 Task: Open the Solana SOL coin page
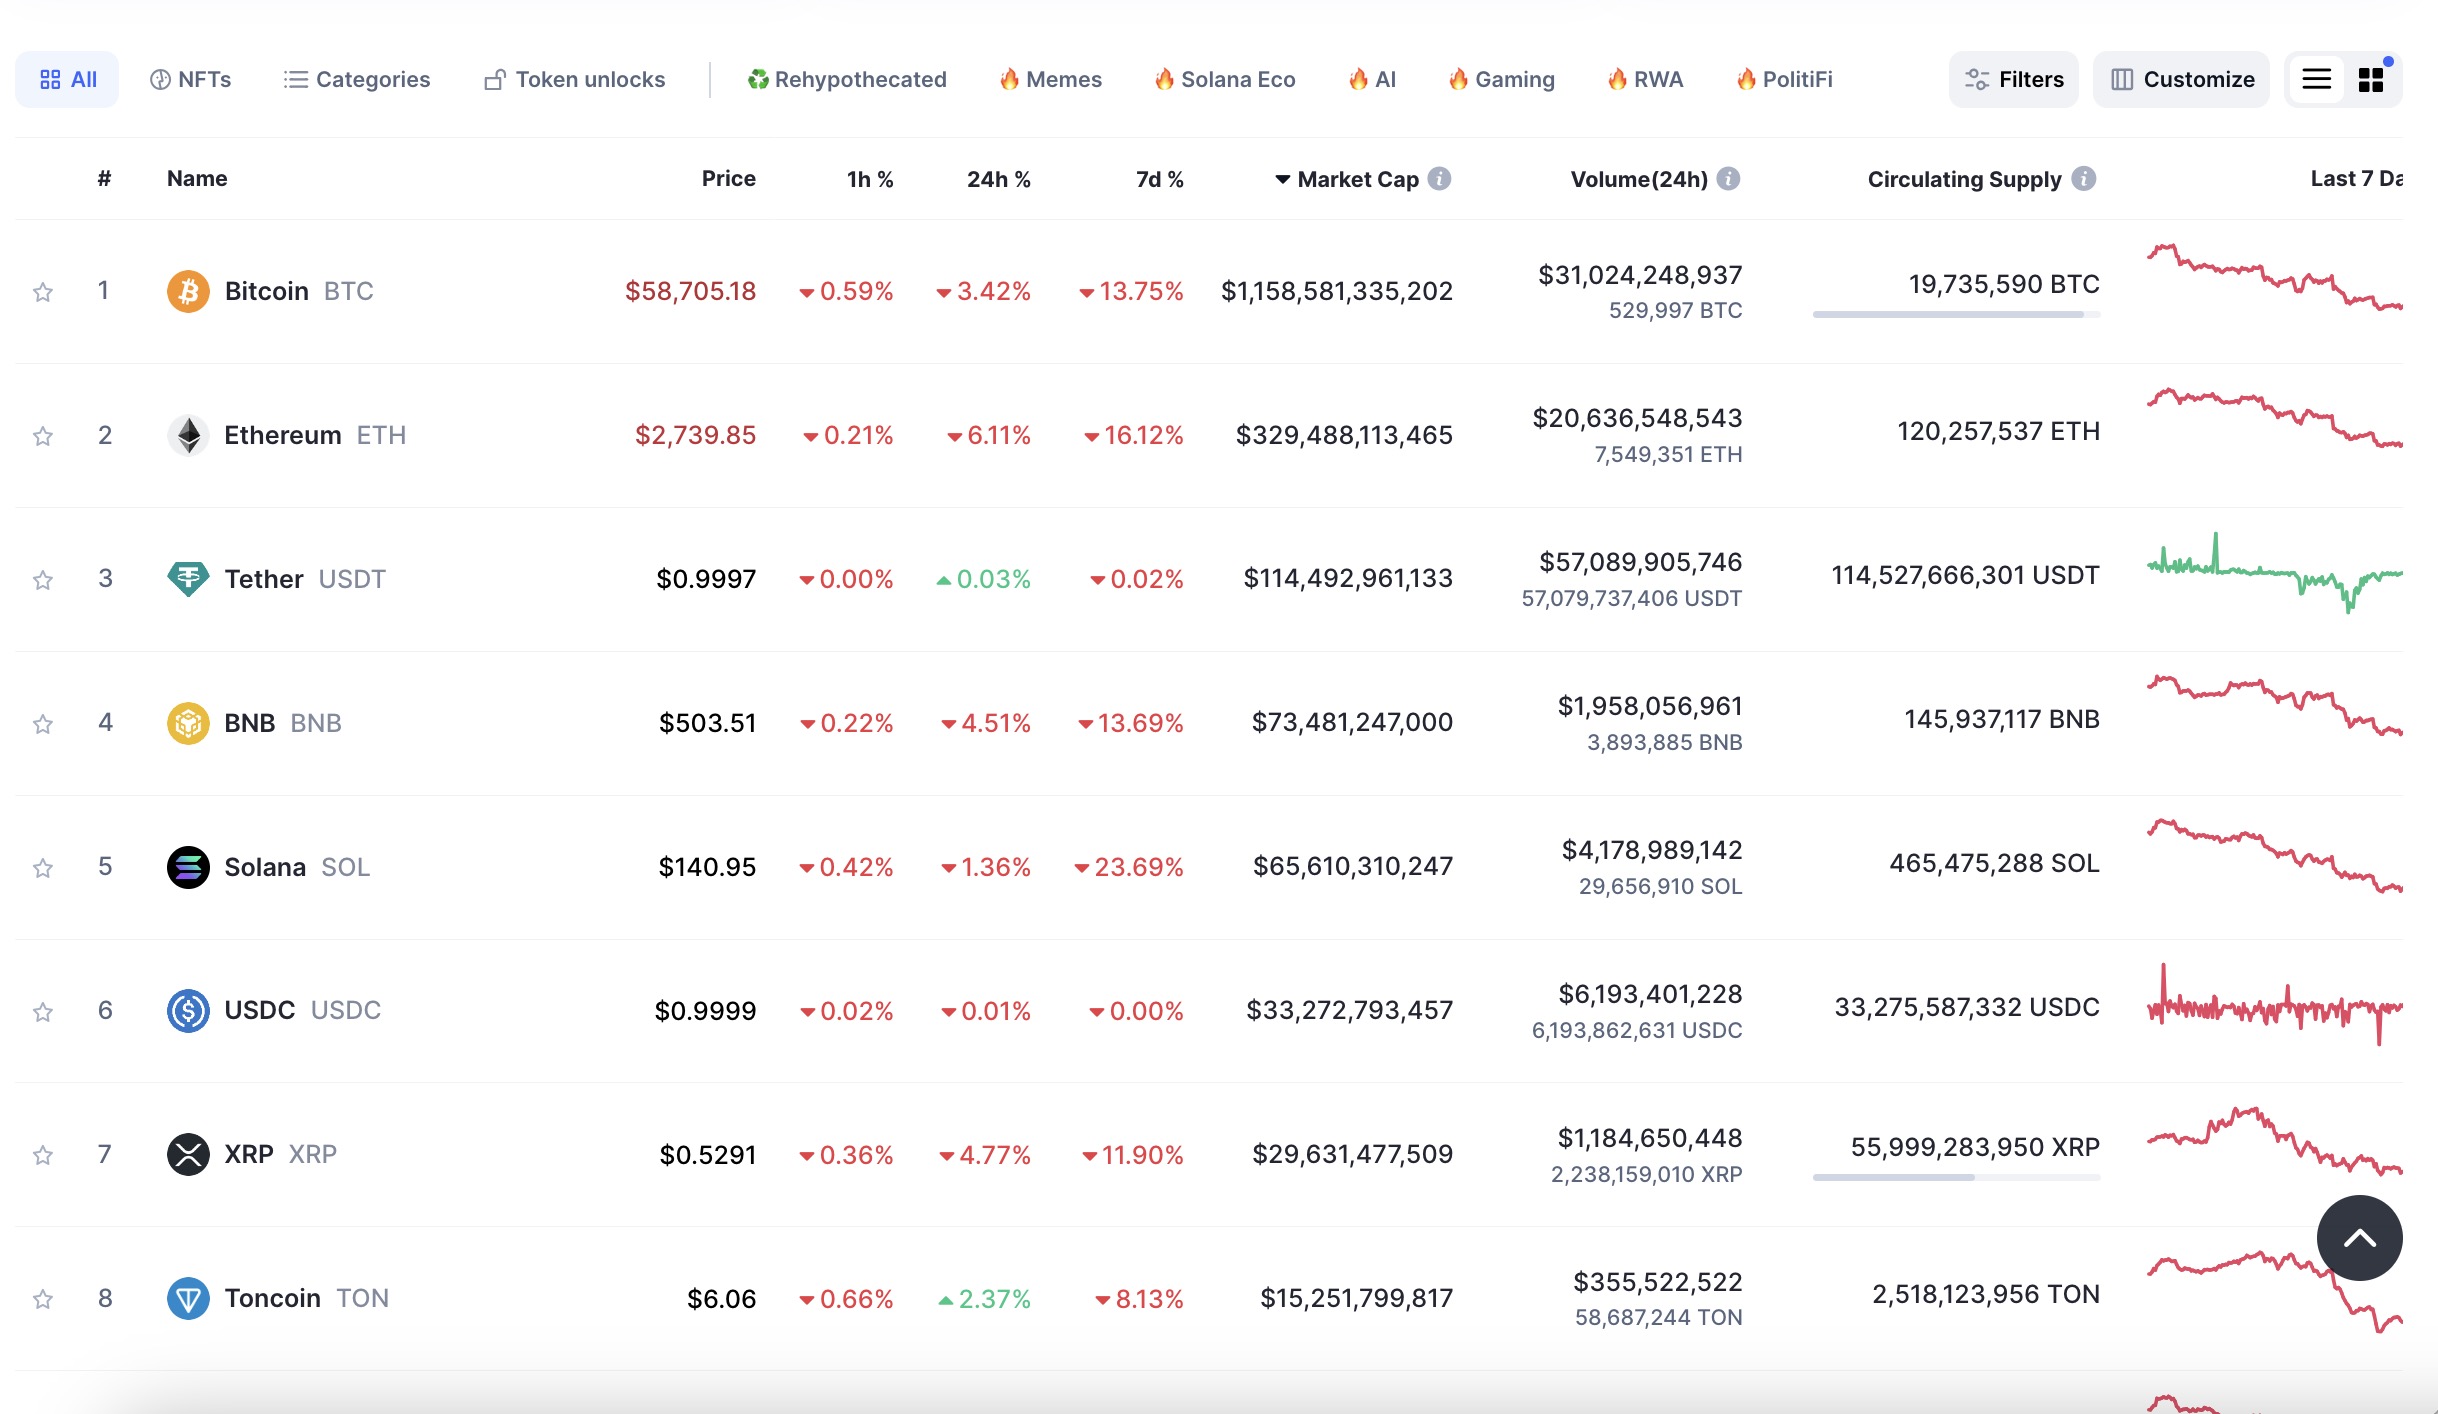tap(297, 867)
